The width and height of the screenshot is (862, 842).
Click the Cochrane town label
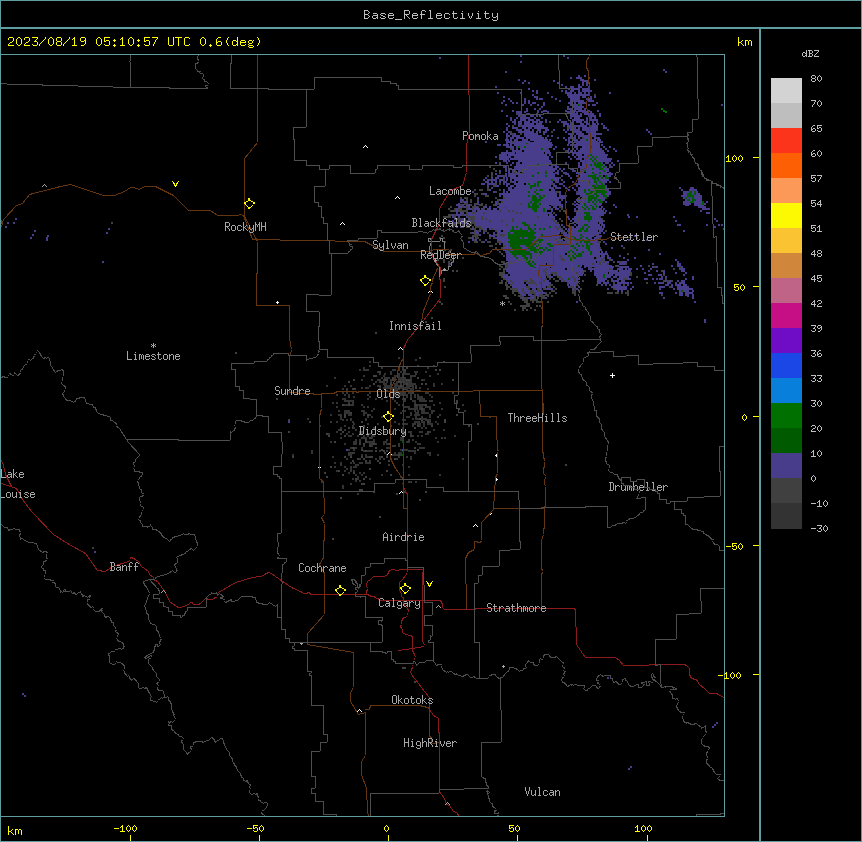click(322, 568)
